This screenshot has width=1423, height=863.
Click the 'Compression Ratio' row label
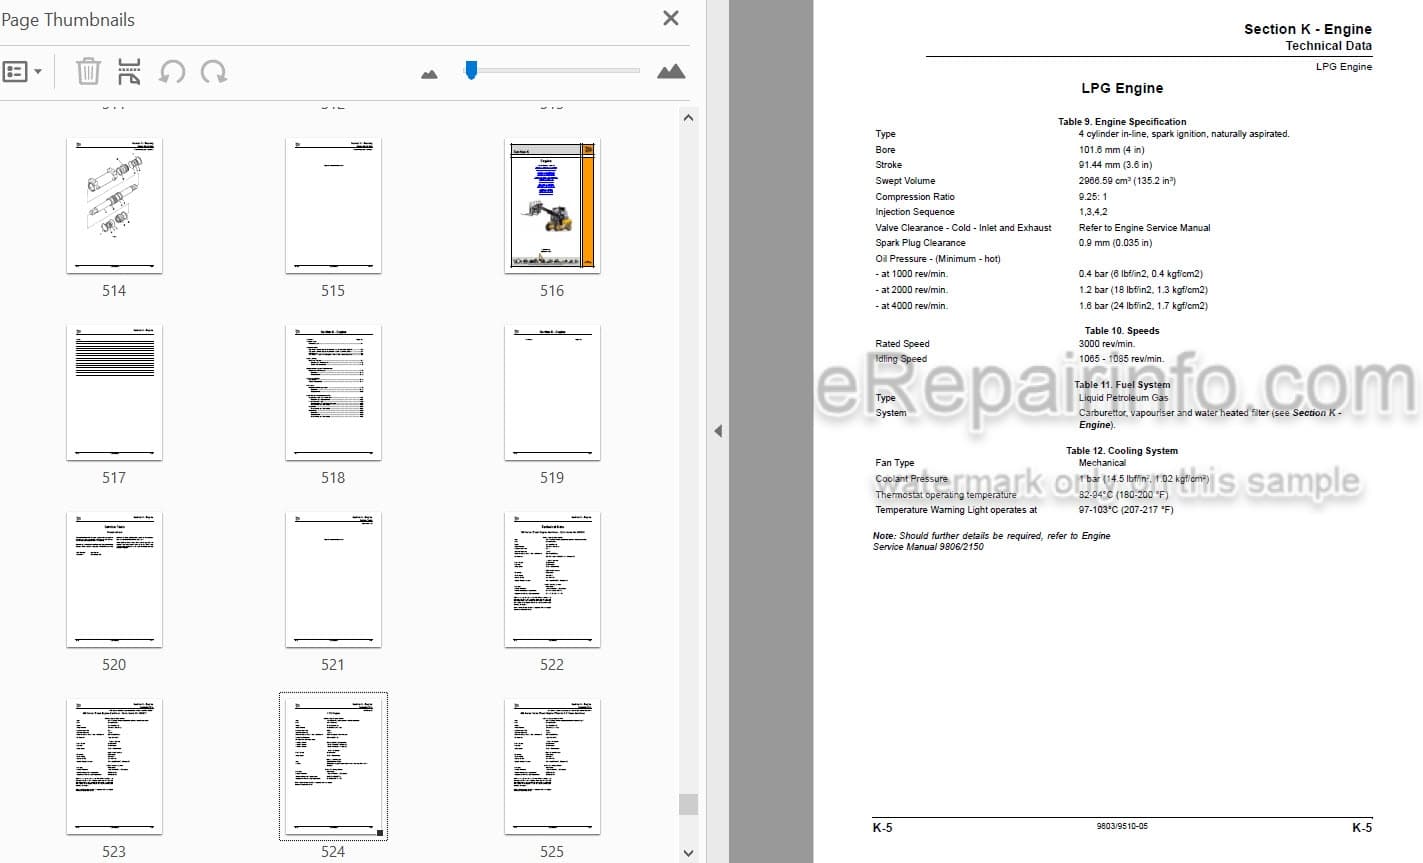pos(915,197)
